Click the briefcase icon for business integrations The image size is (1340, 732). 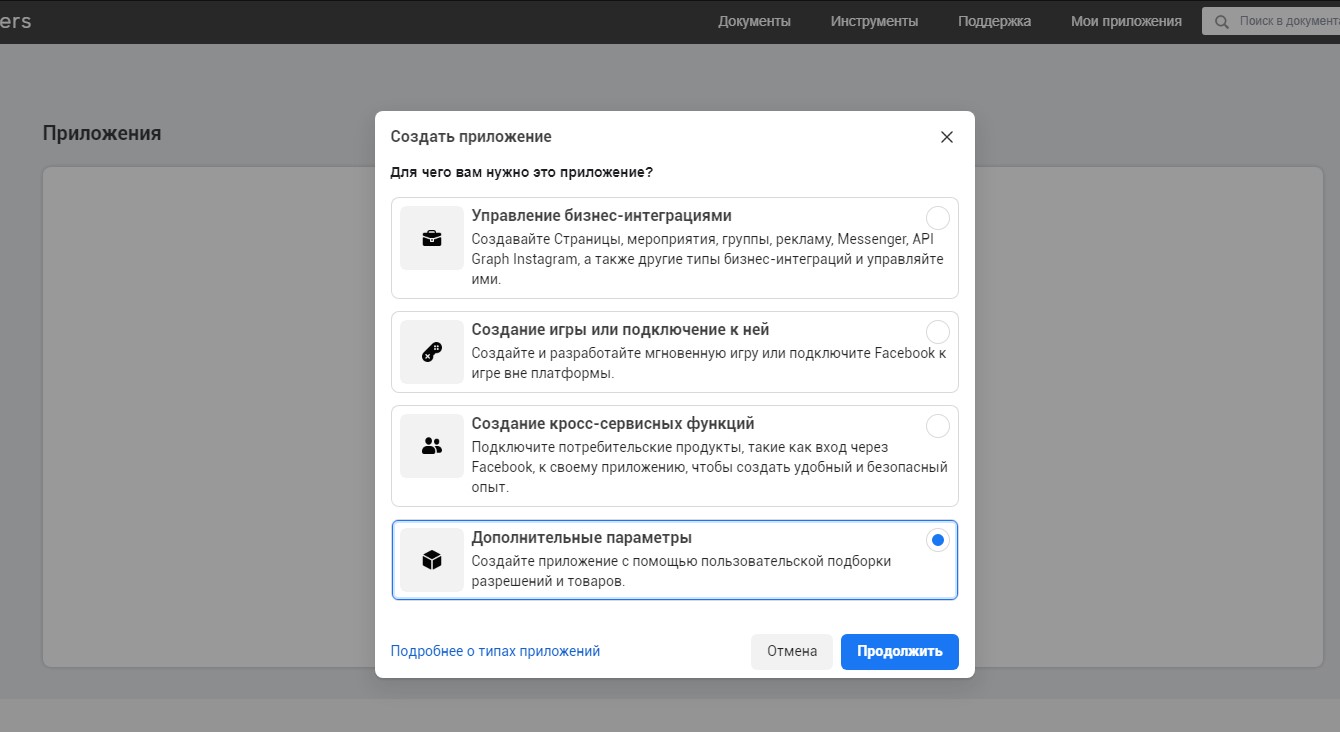(432, 238)
